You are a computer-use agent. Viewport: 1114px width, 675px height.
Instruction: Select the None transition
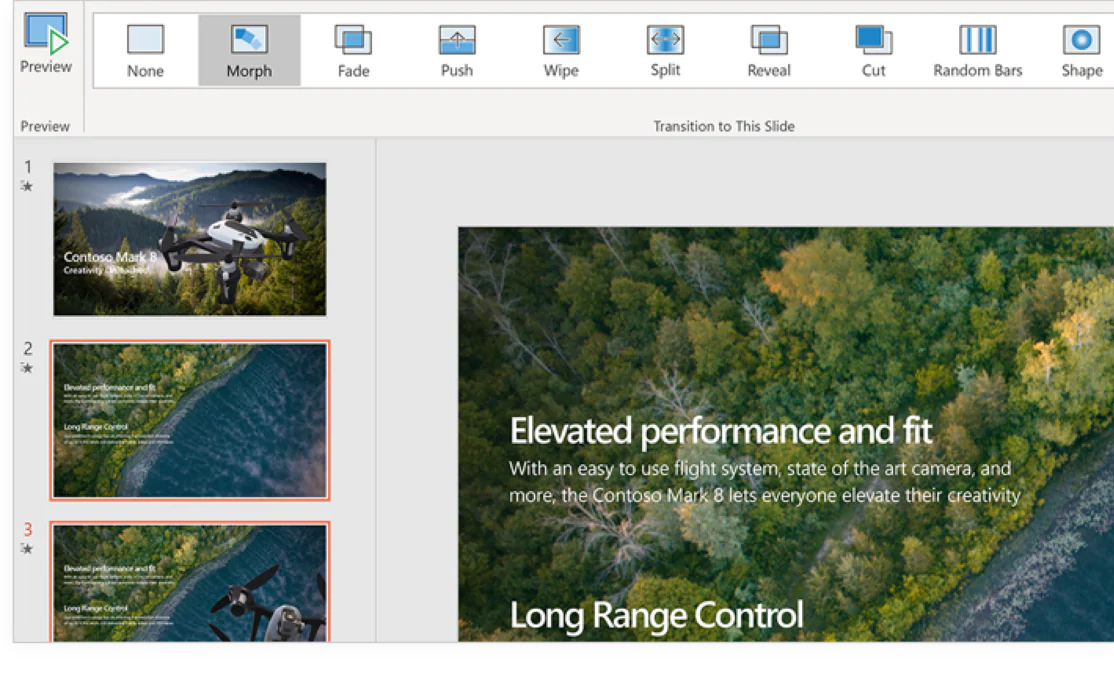pos(145,50)
